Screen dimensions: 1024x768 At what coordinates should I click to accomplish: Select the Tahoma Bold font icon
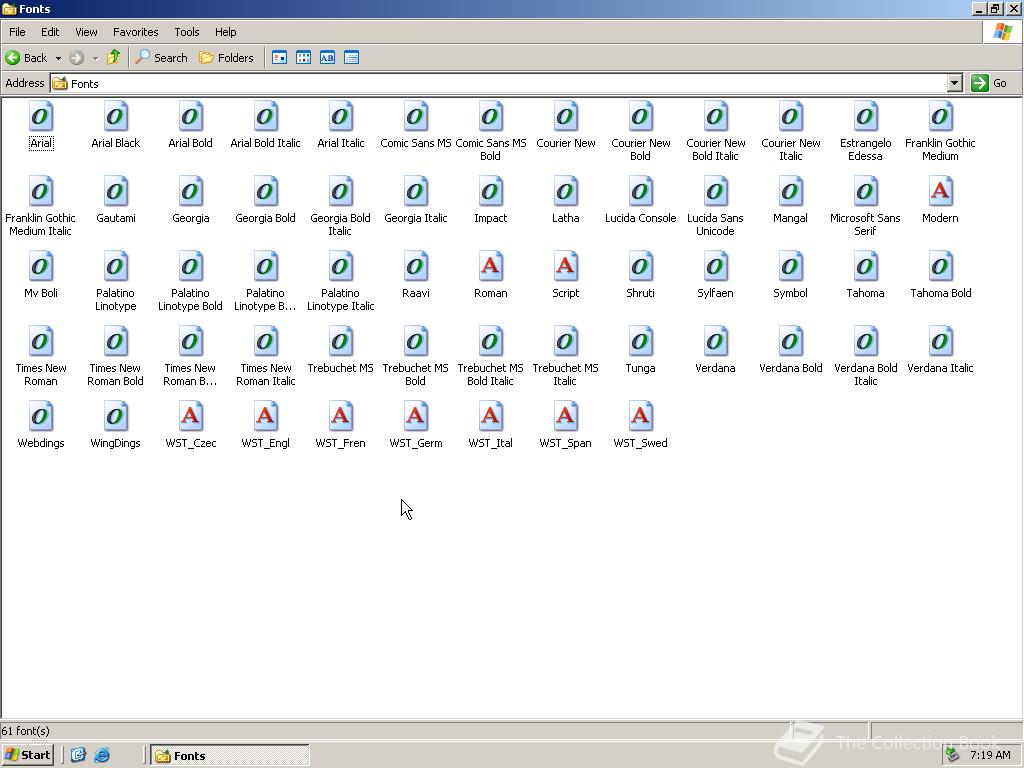click(x=940, y=267)
